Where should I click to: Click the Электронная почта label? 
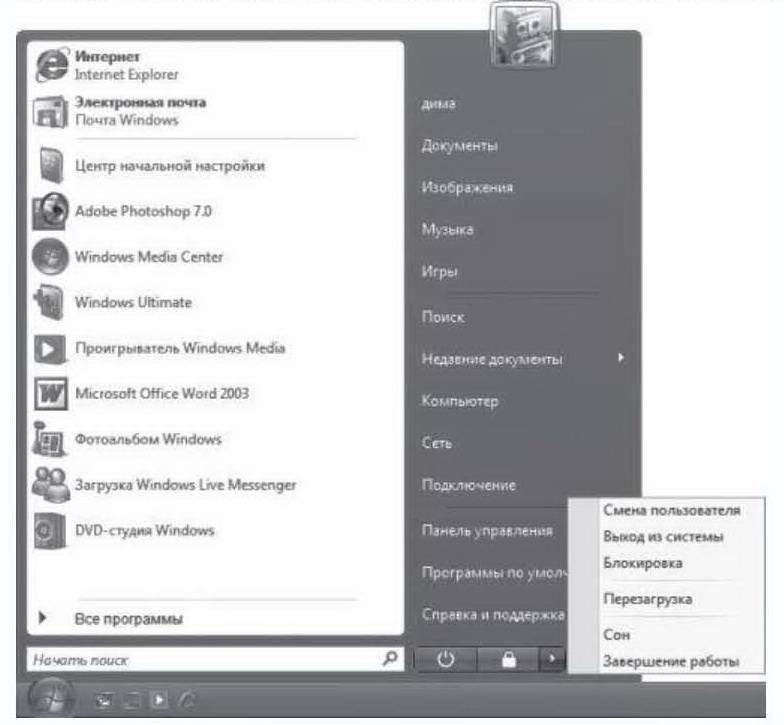pos(140,102)
